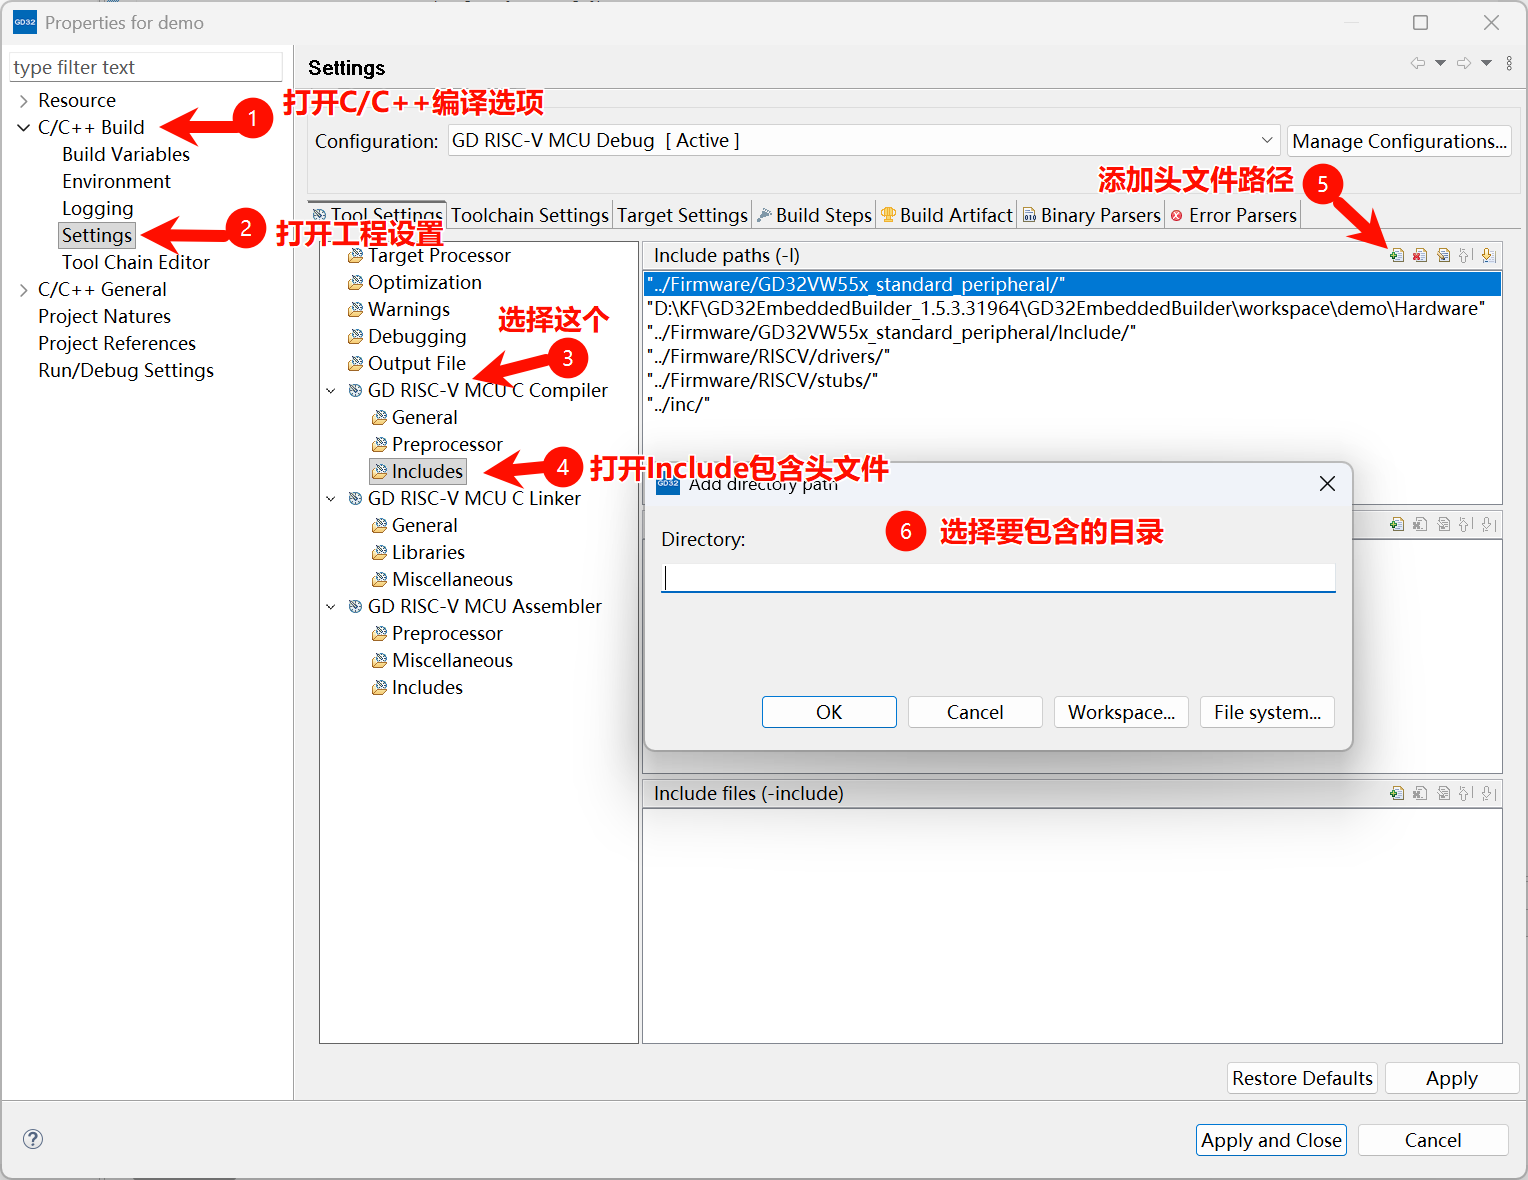Switch to the Build Steps tab
This screenshot has width=1528, height=1180.
pos(823,216)
